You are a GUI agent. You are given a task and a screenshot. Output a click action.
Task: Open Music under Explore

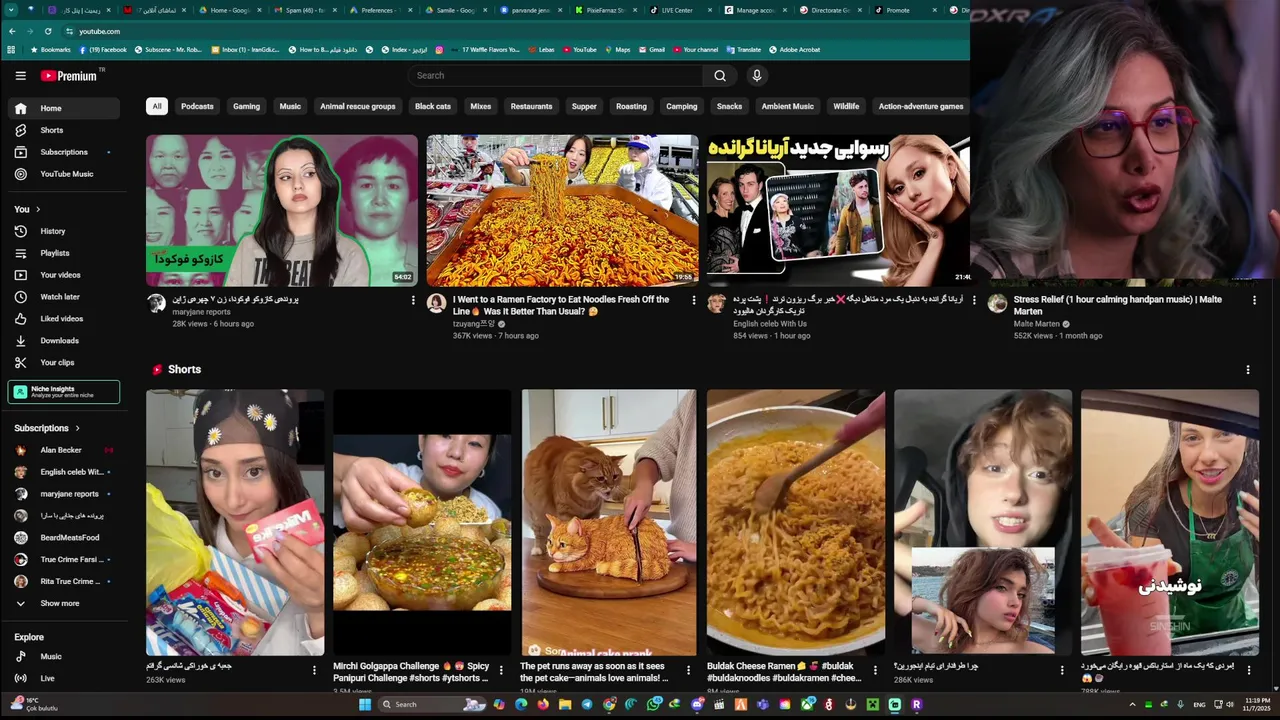click(64, 657)
